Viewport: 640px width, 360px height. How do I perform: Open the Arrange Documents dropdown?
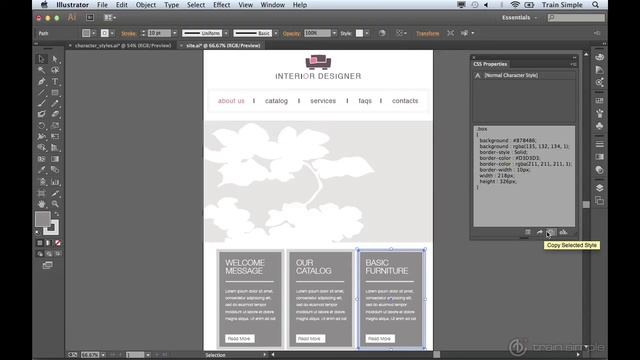click(110, 18)
